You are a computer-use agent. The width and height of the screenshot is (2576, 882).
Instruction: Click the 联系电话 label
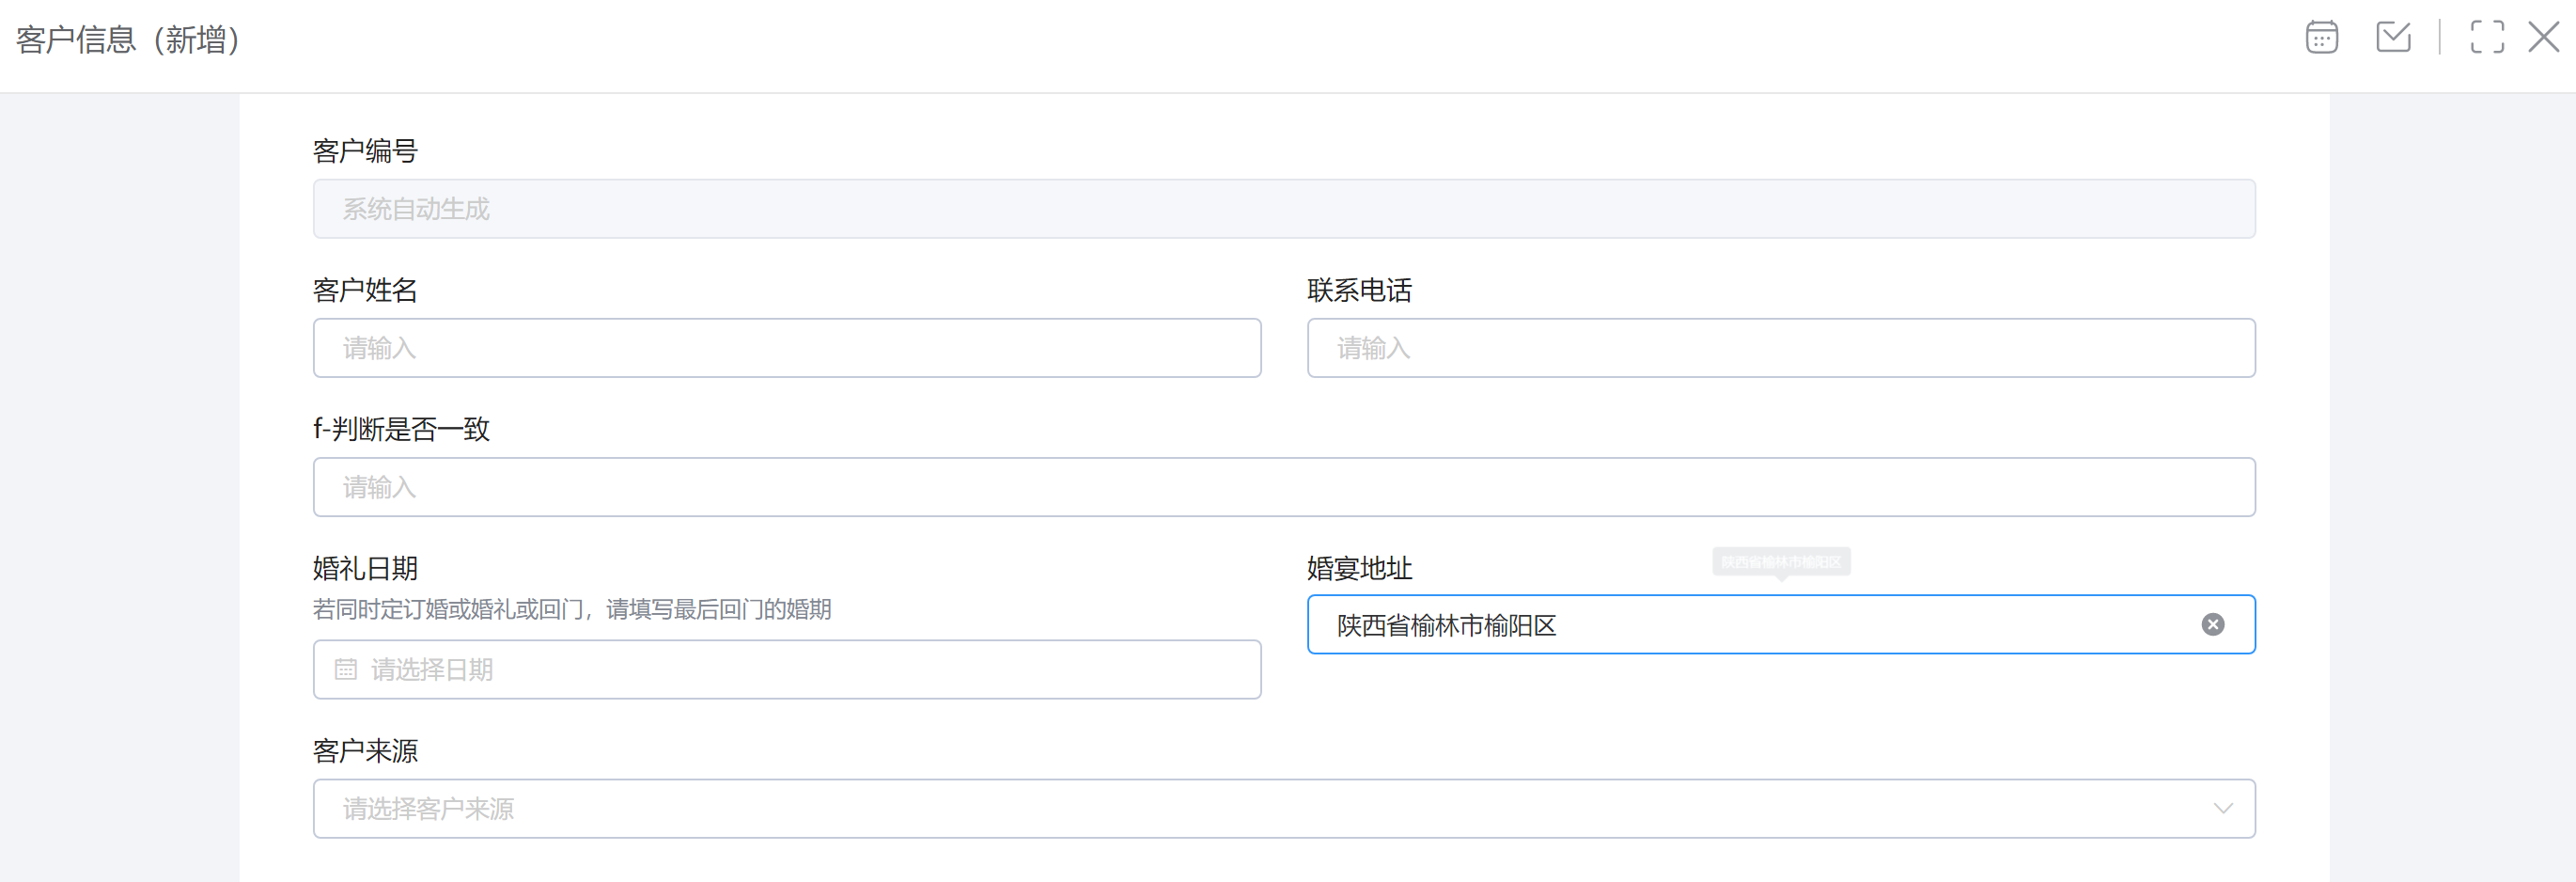pyautogui.click(x=1359, y=290)
